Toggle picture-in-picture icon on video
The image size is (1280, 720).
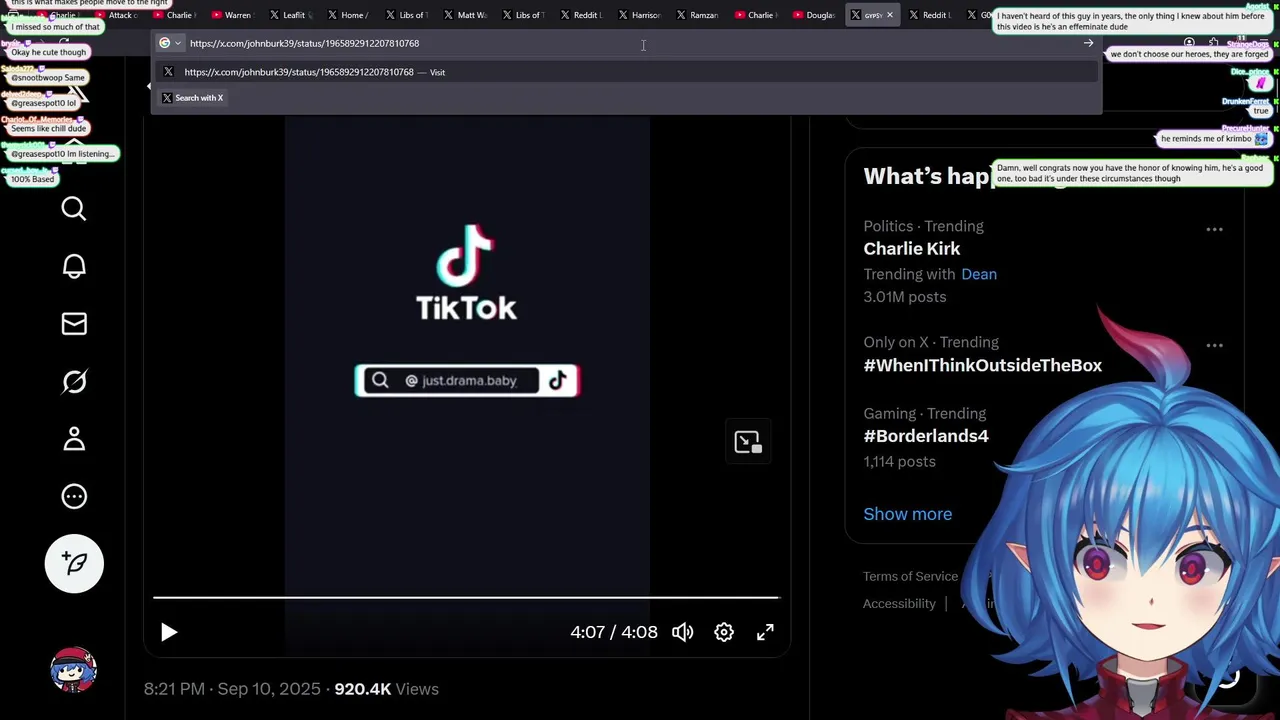(x=748, y=442)
